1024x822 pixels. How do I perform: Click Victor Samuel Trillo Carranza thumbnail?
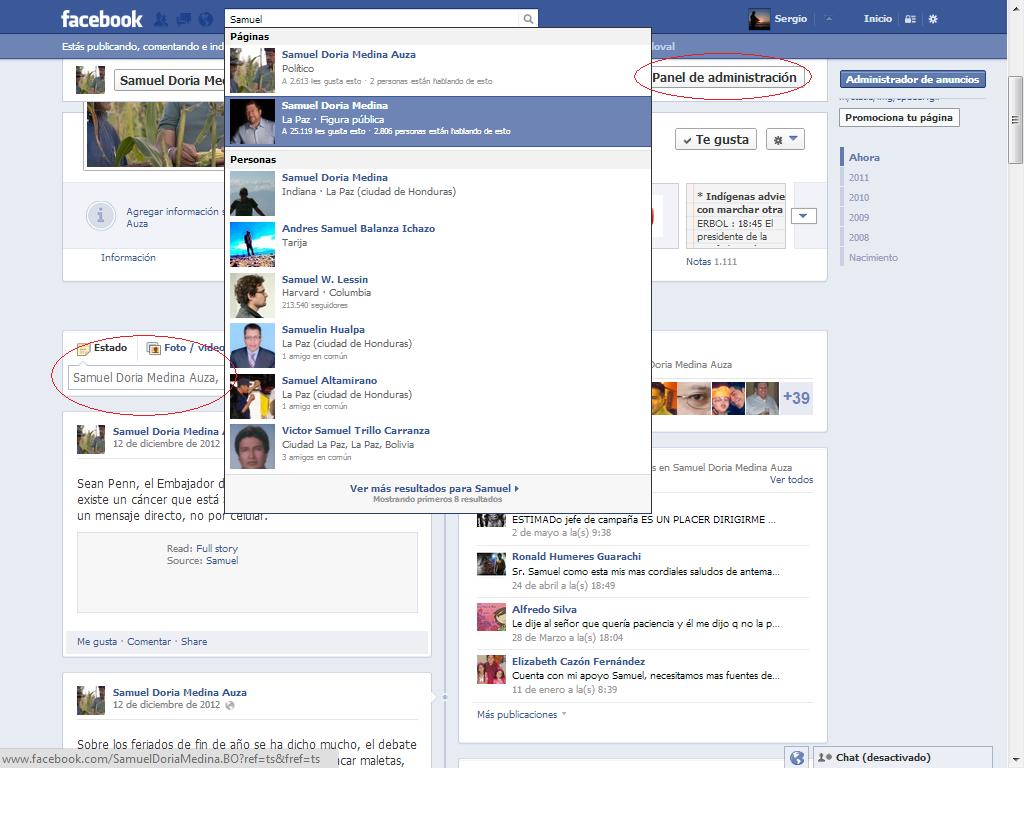pyautogui.click(x=252, y=447)
